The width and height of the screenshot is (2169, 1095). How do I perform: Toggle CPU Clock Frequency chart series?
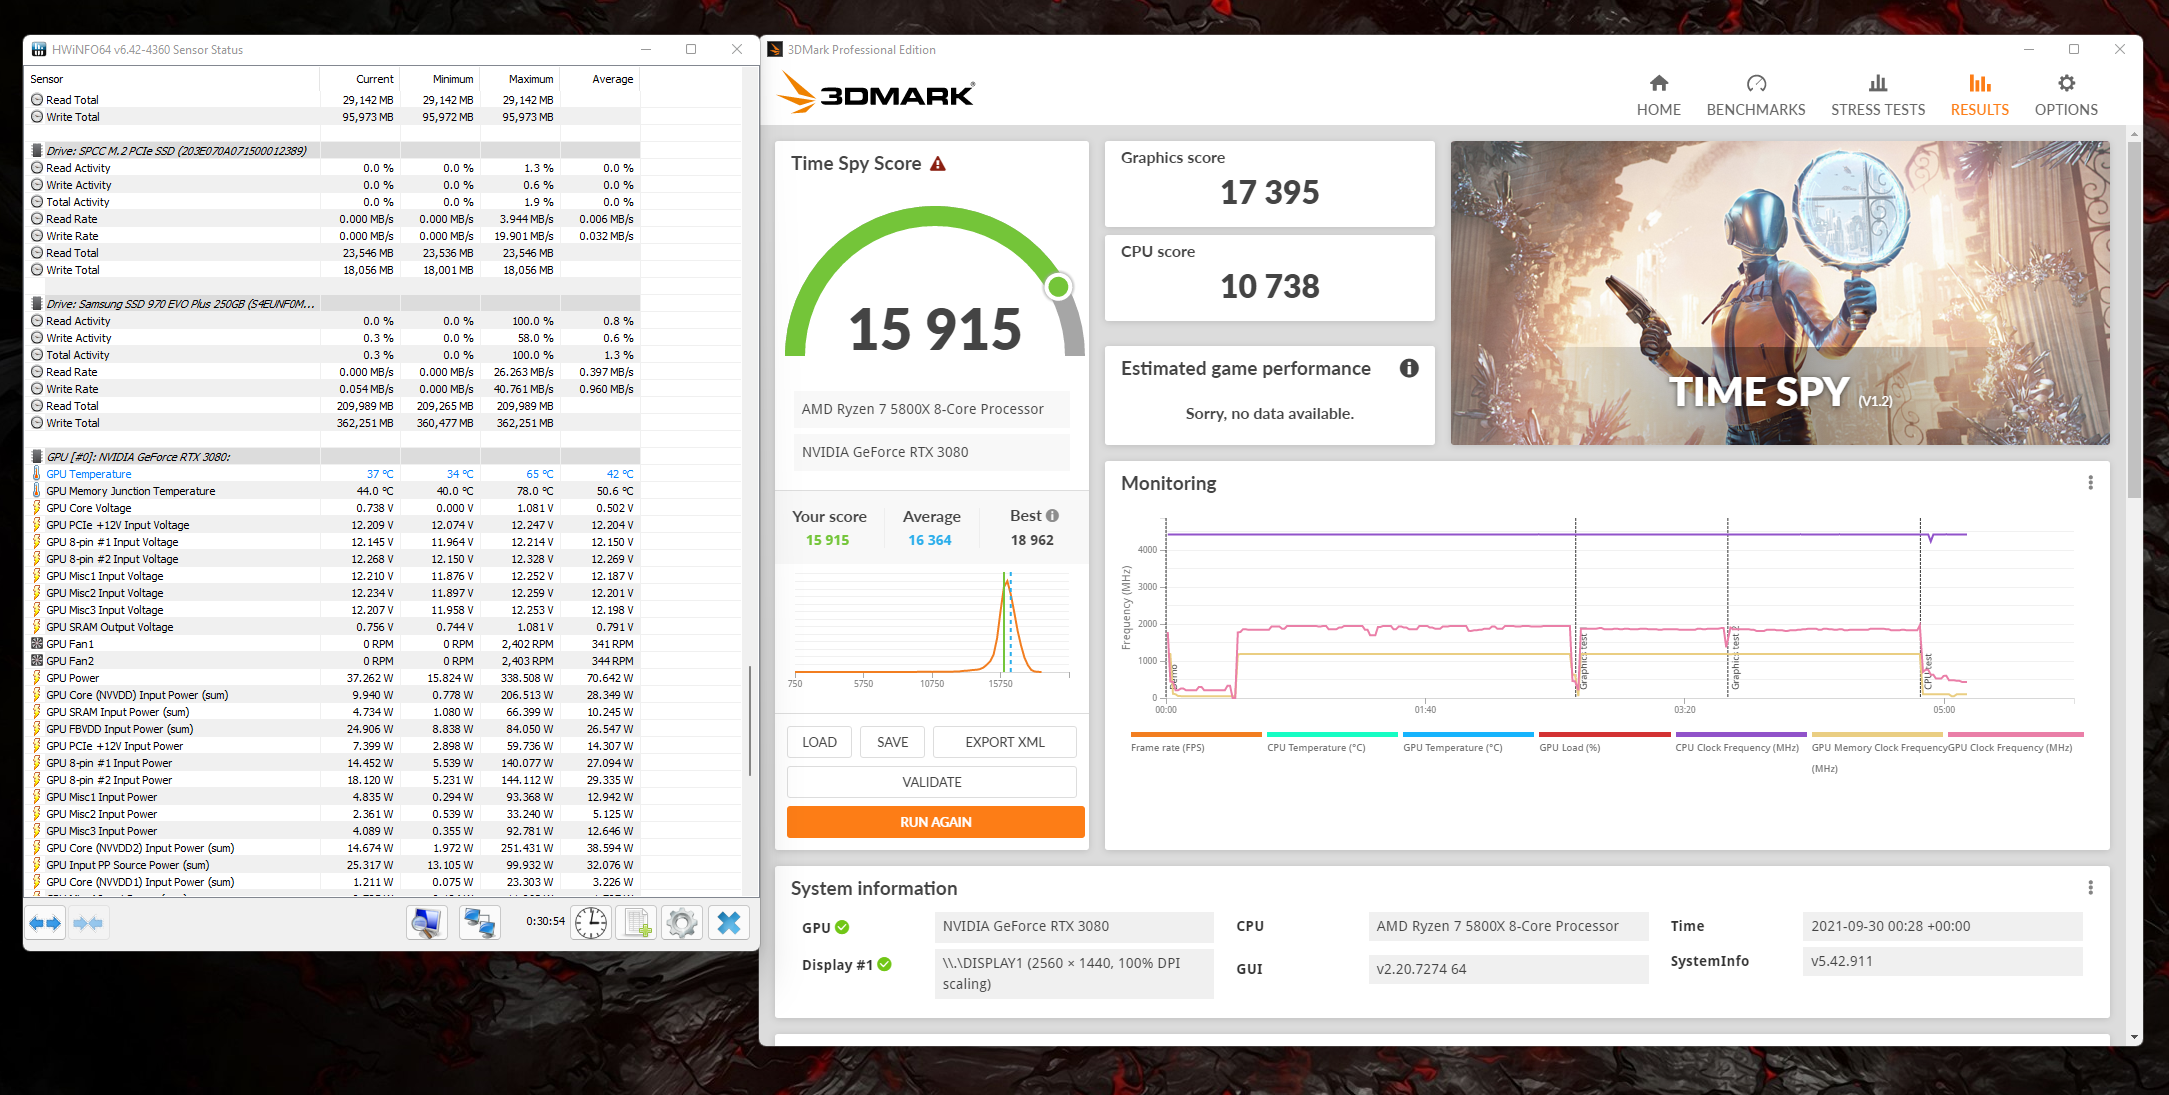coord(1741,742)
